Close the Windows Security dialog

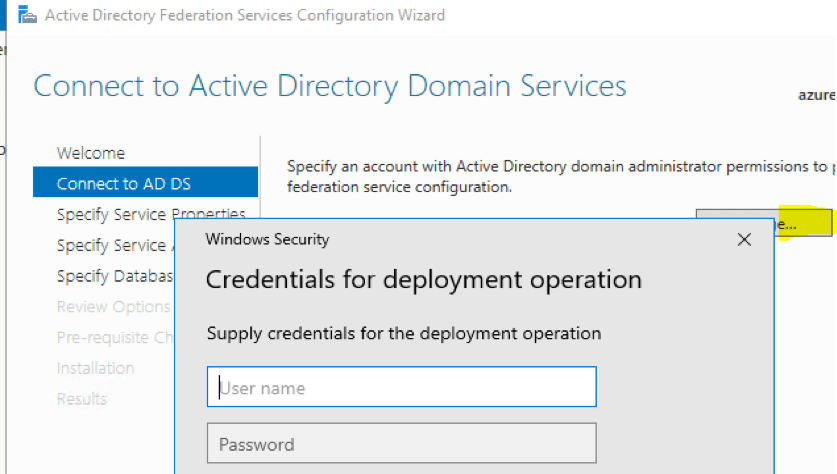pyautogui.click(x=744, y=240)
